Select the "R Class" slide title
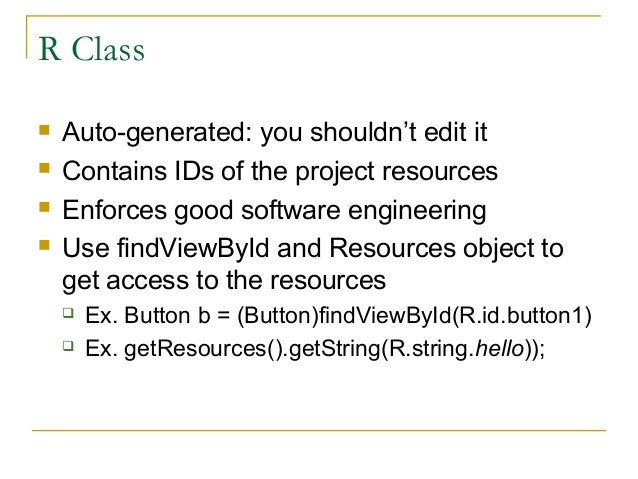Viewport: 638px width, 479px height. click(x=91, y=49)
